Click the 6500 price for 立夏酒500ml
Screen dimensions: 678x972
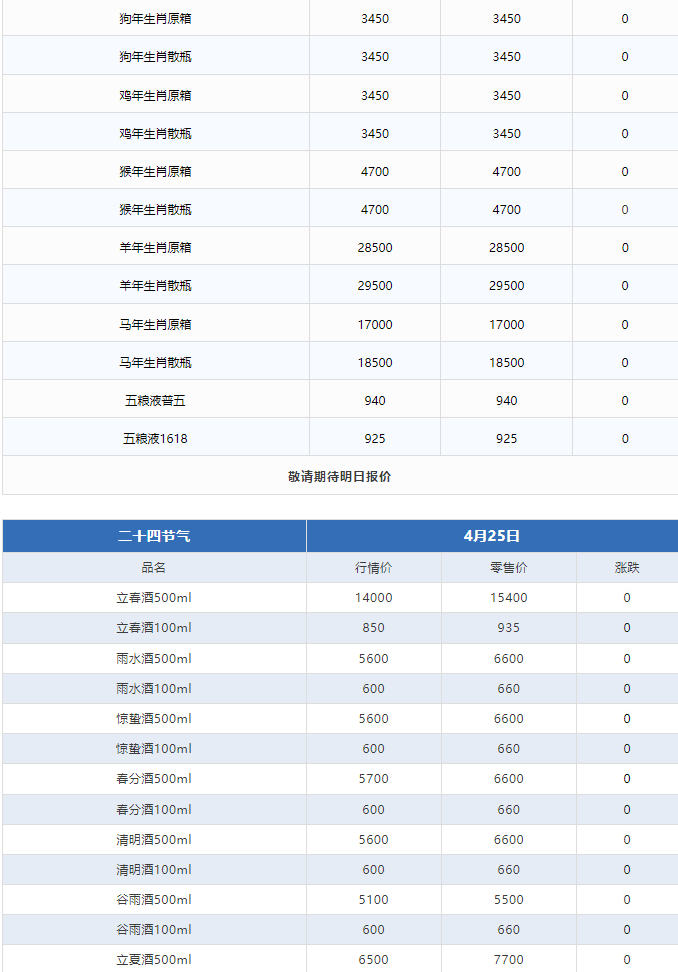pyautogui.click(x=374, y=960)
